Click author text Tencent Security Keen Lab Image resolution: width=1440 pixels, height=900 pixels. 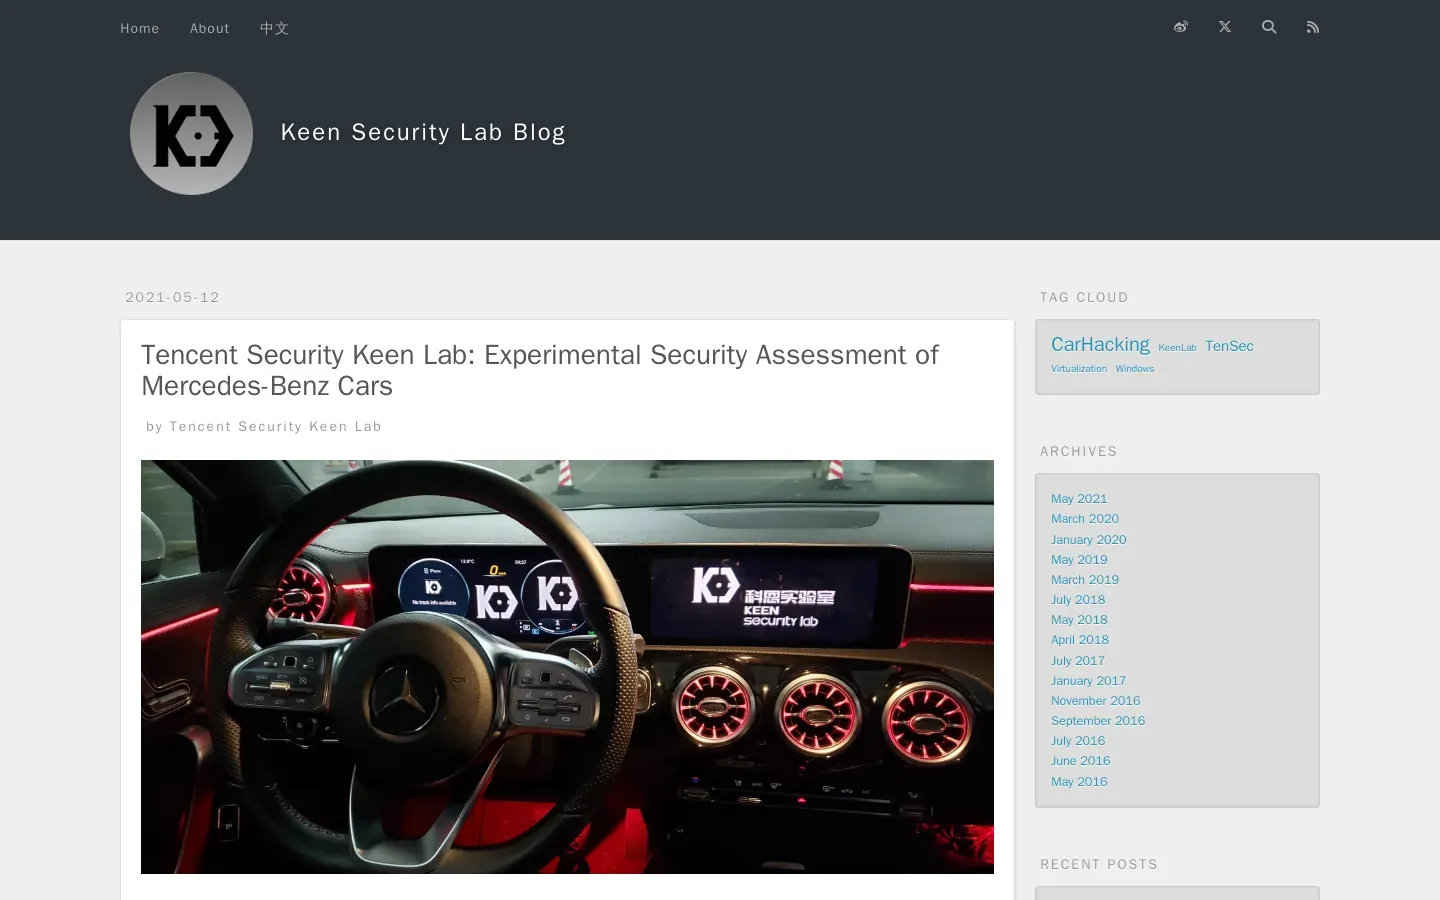pos(275,426)
